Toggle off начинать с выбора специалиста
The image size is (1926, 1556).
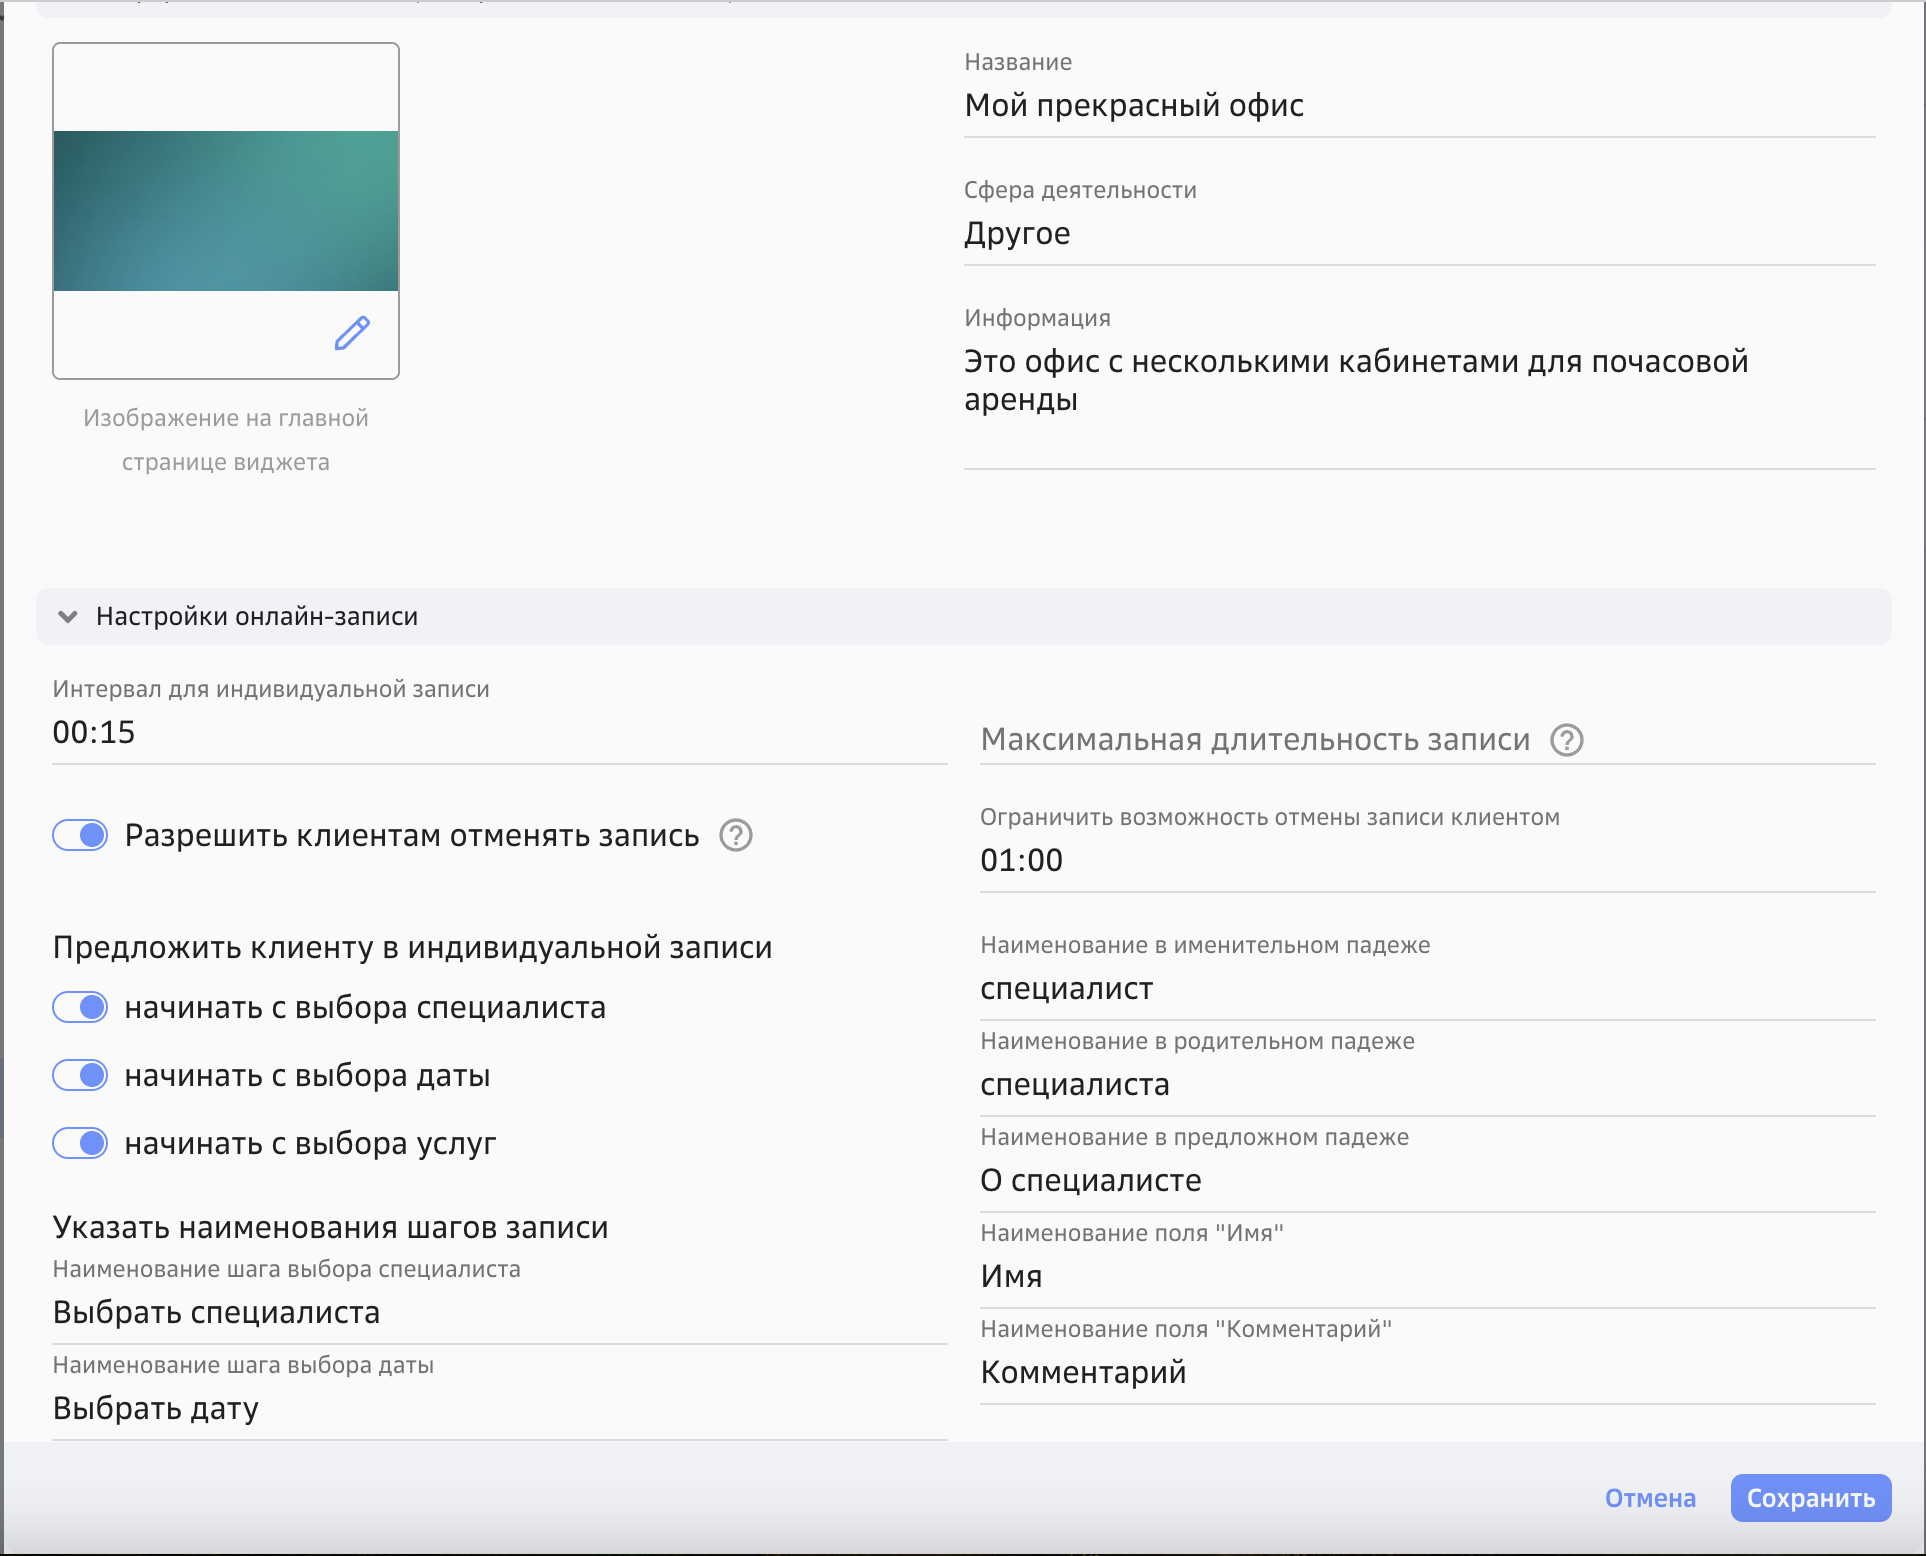tap(80, 1007)
